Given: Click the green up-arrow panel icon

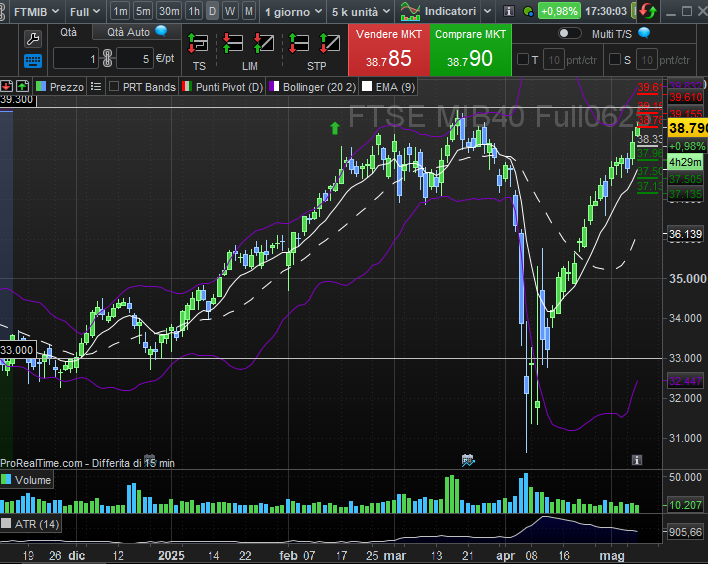Looking at the screenshot, I should tap(22, 86).
